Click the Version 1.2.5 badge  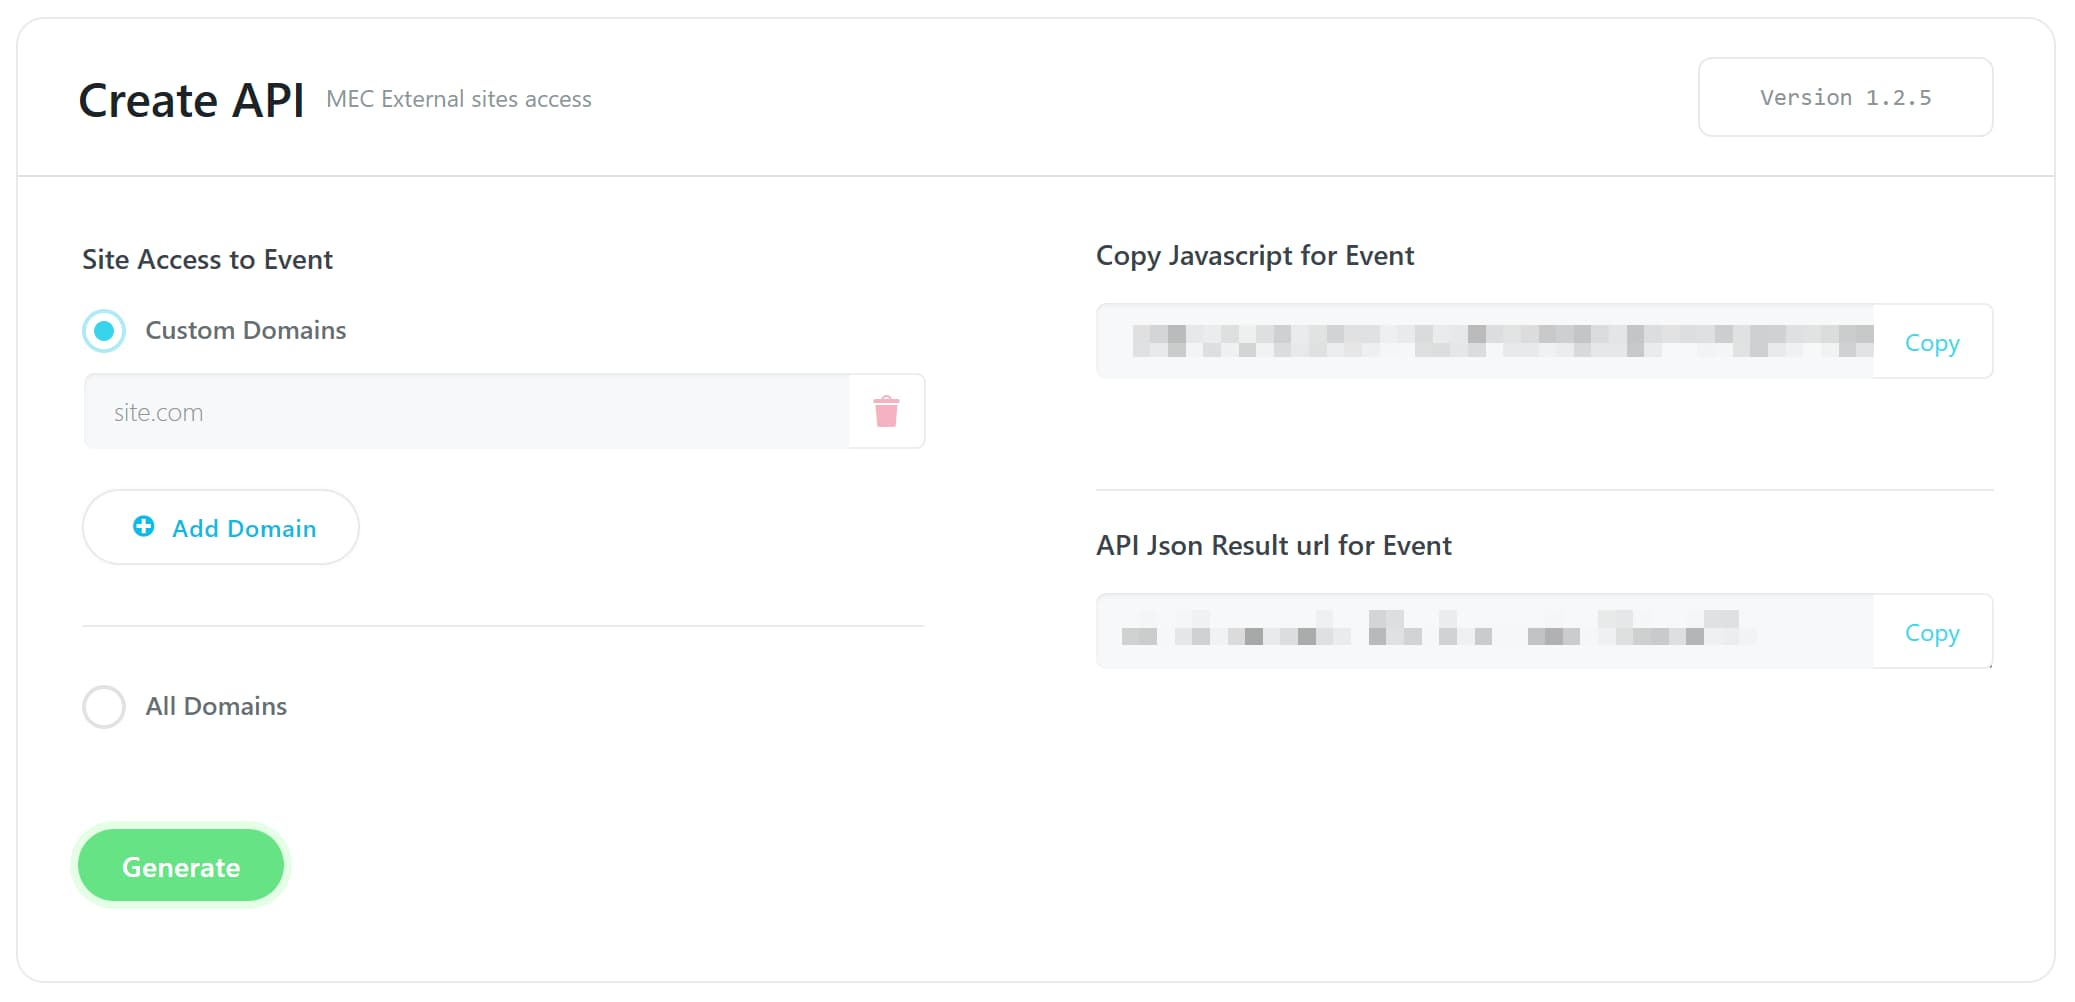point(1845,98)
